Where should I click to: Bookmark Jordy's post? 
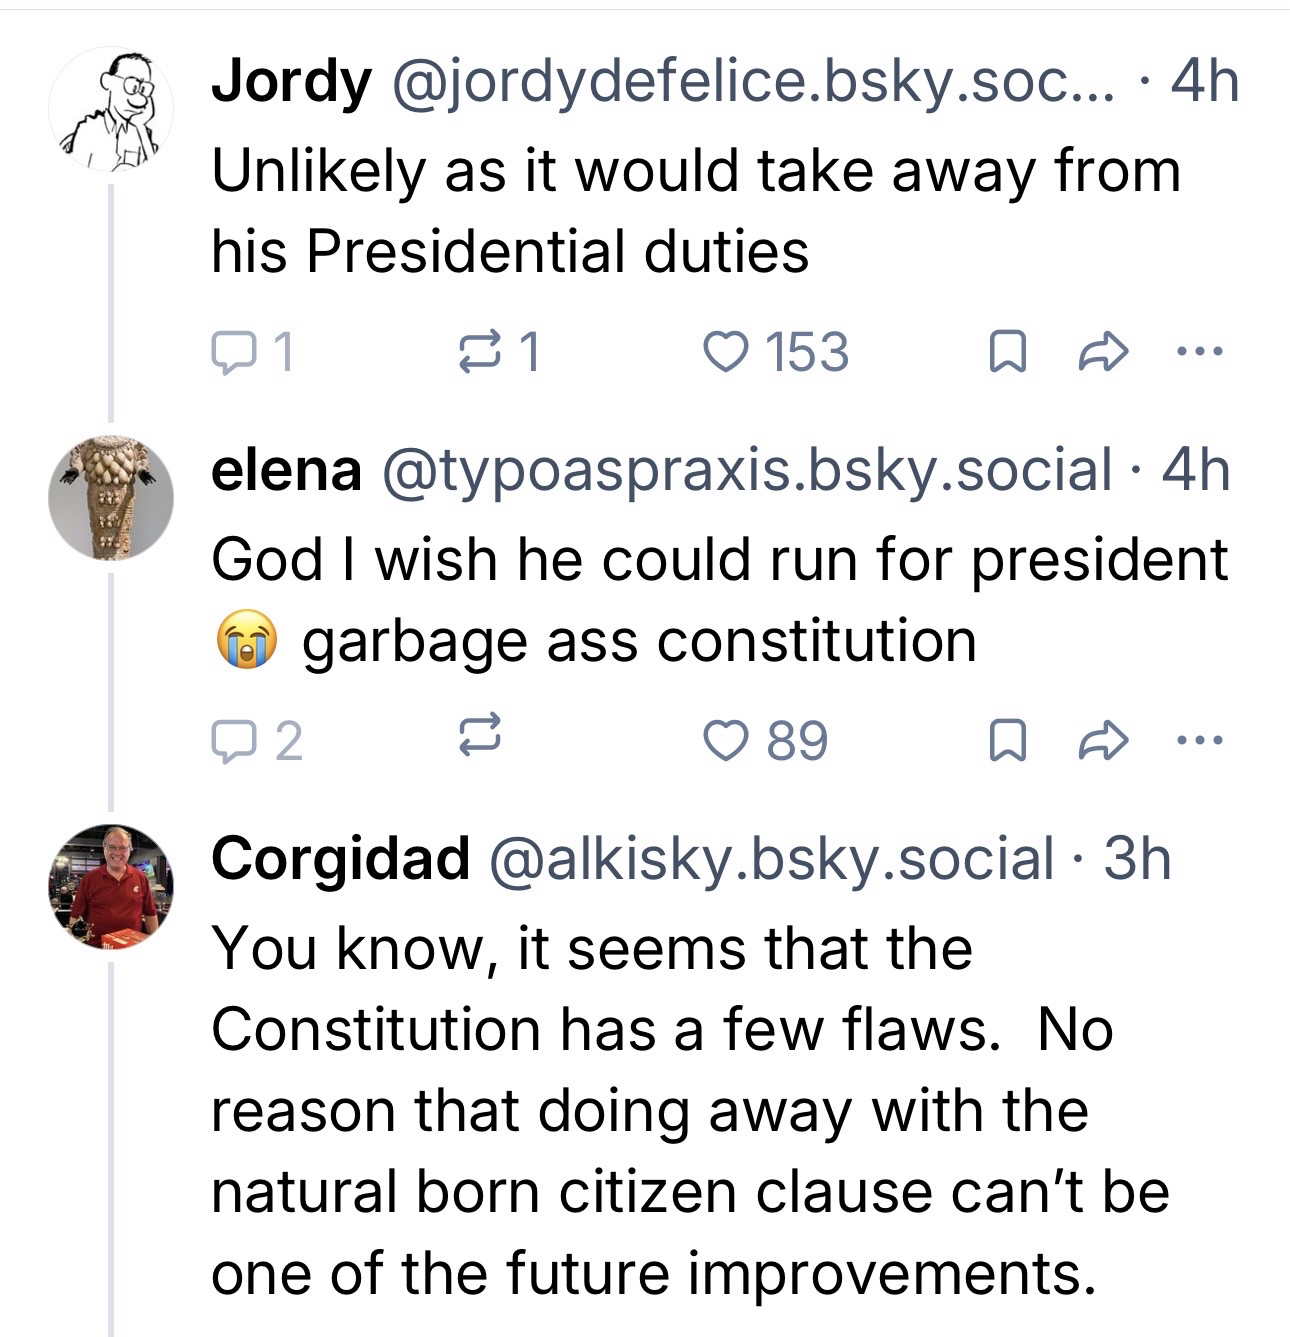(1006, 352)
